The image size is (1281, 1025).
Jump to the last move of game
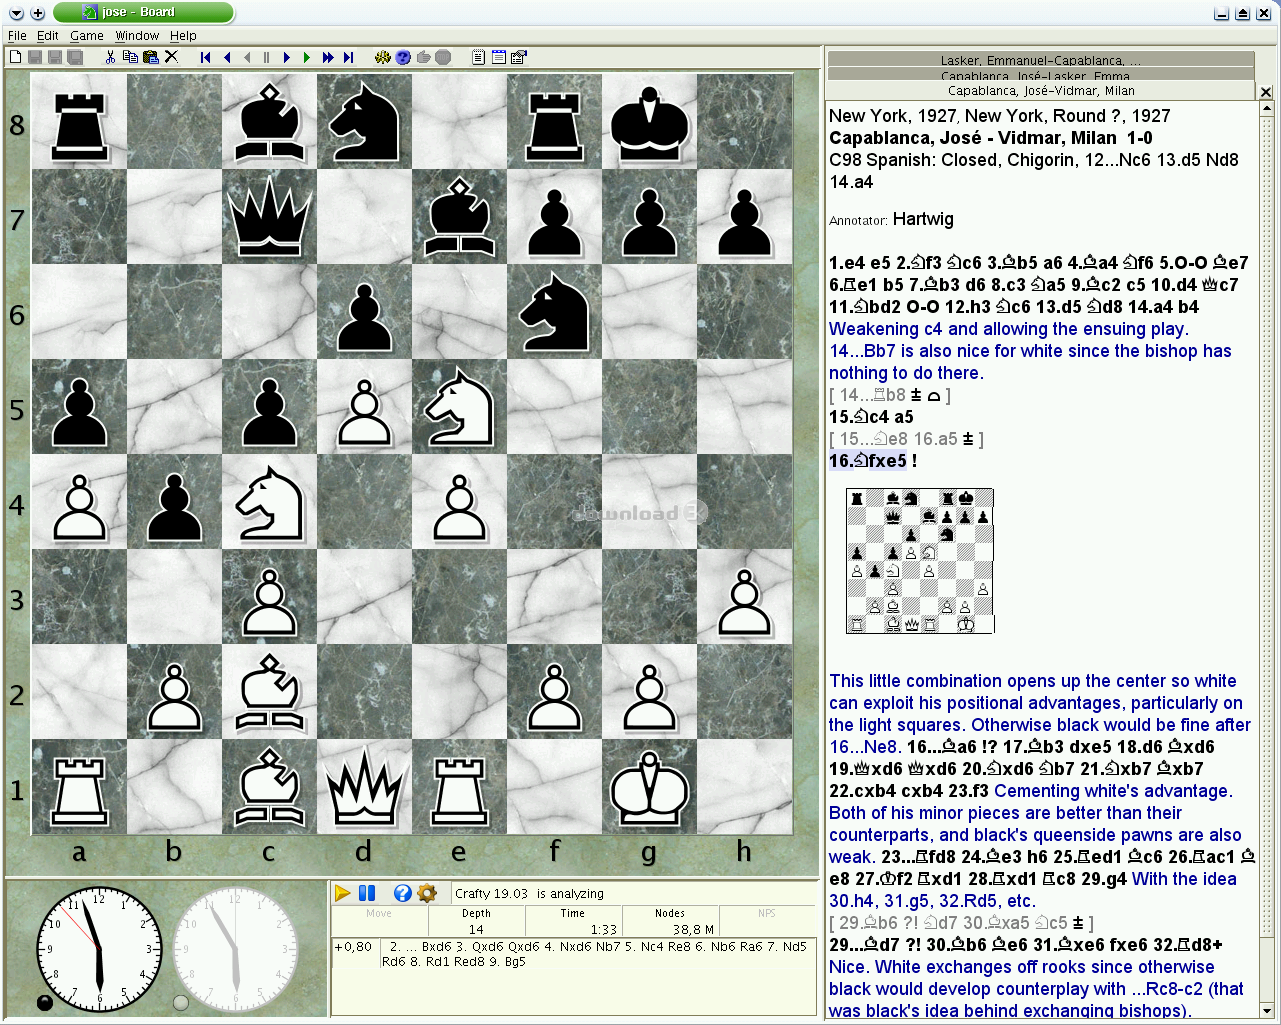(x=348, y=57)
